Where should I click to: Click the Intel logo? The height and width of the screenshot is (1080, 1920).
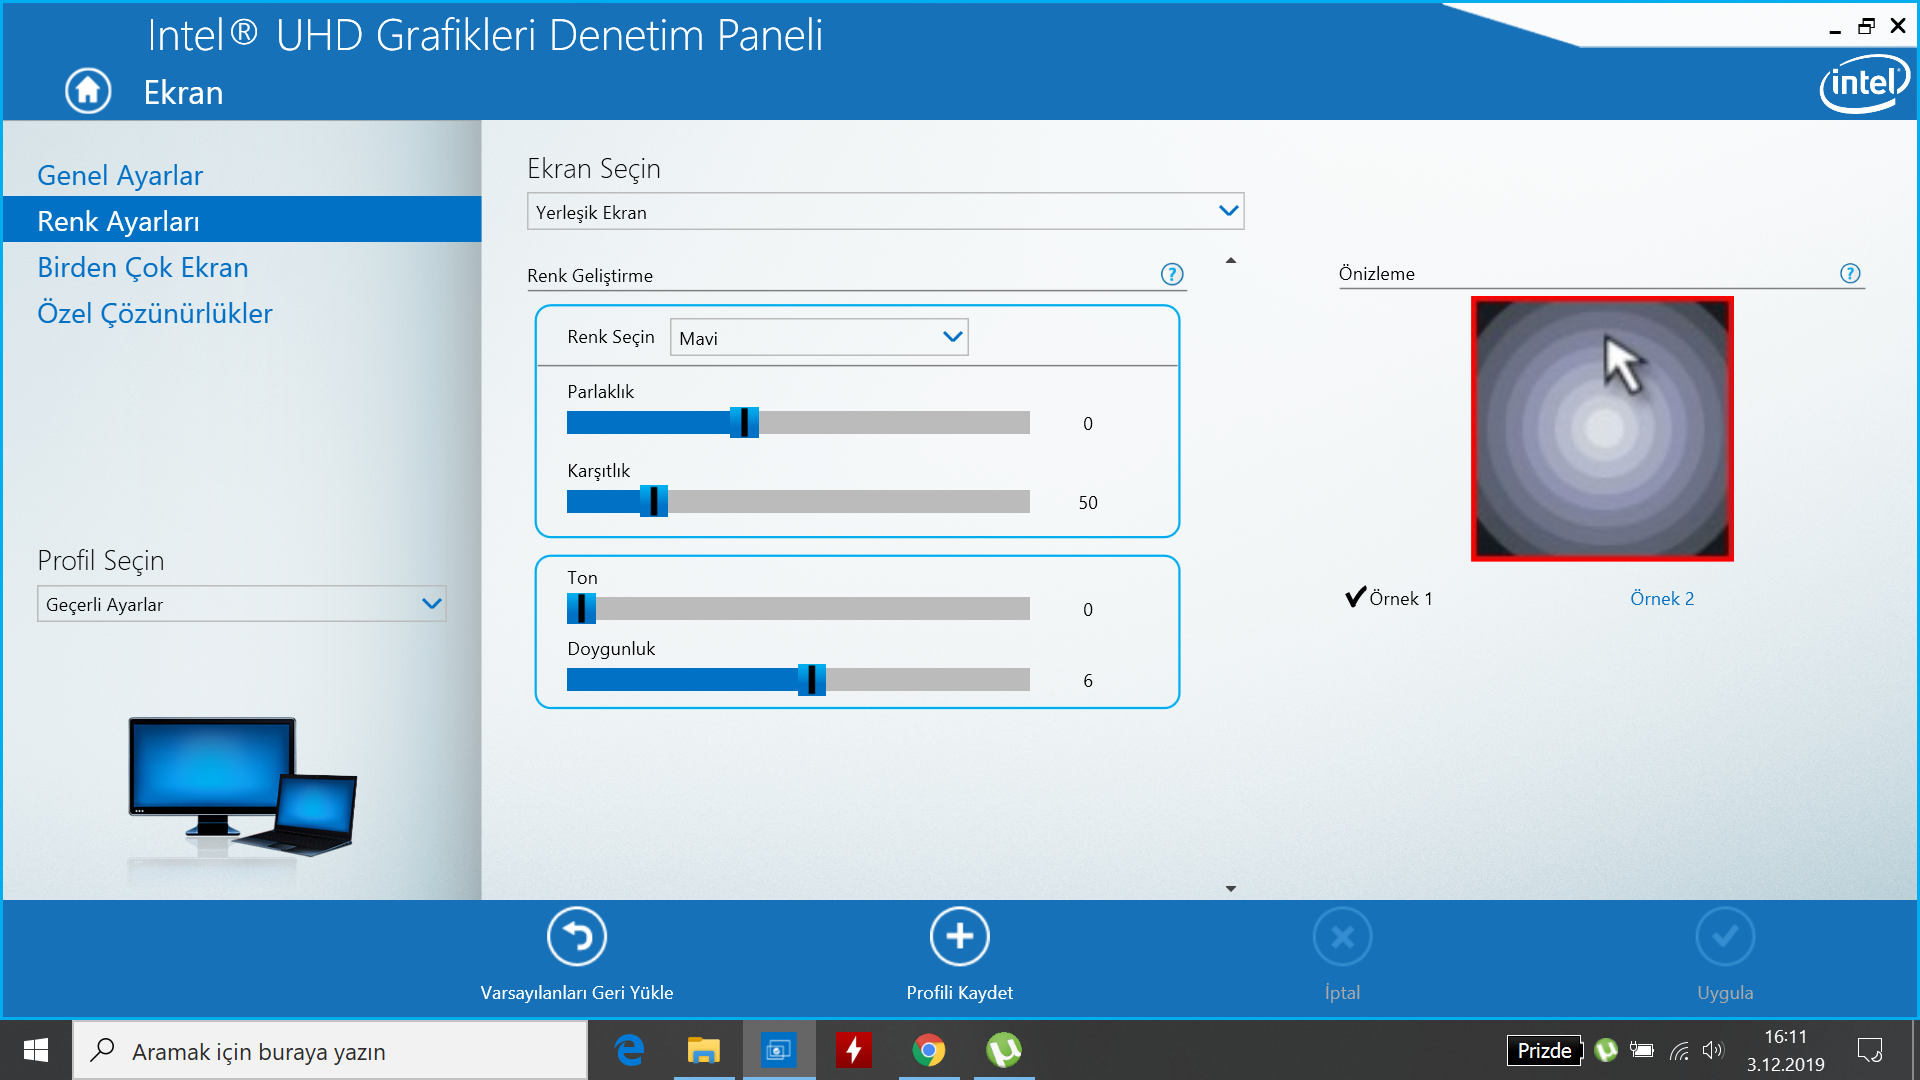(1864, 84)
